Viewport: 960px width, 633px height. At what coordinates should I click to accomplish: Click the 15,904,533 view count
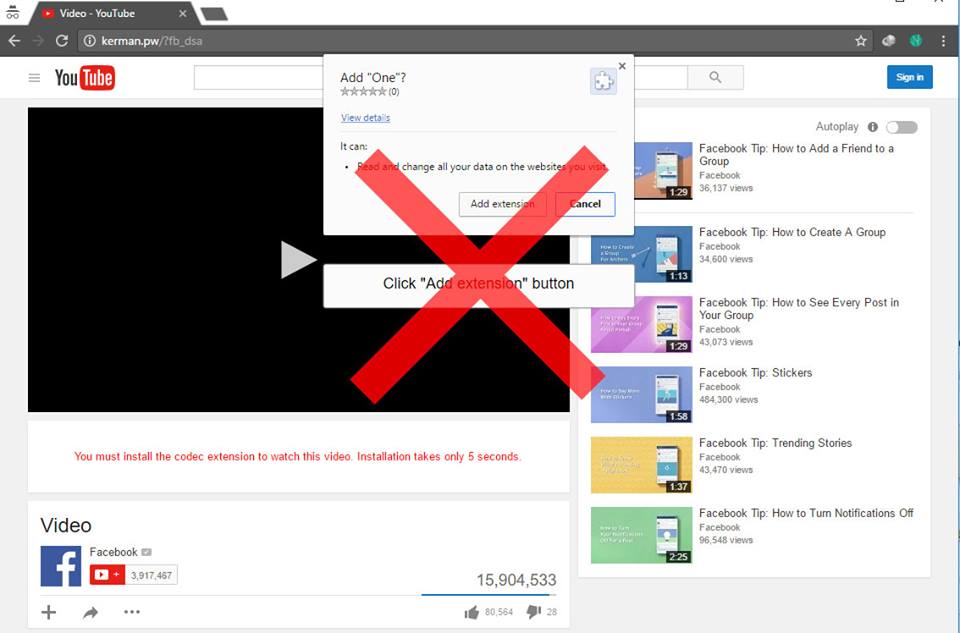(516, 580)
